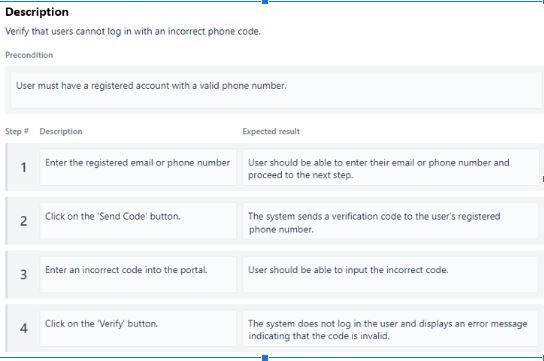Click step 2 expected result about verification code sent
This screenshot has width=544, height=361.
(x=391, y=221)
